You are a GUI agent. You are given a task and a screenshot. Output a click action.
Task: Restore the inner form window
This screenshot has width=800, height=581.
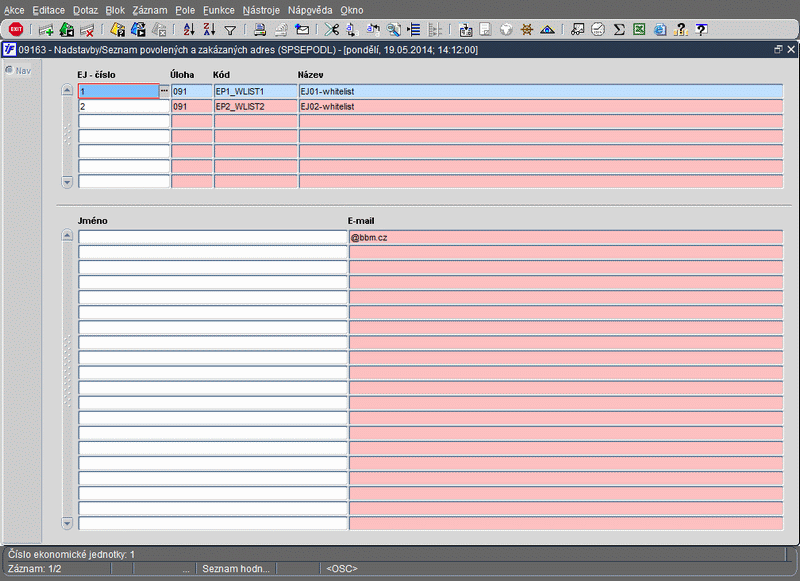(x=778, y=49)
